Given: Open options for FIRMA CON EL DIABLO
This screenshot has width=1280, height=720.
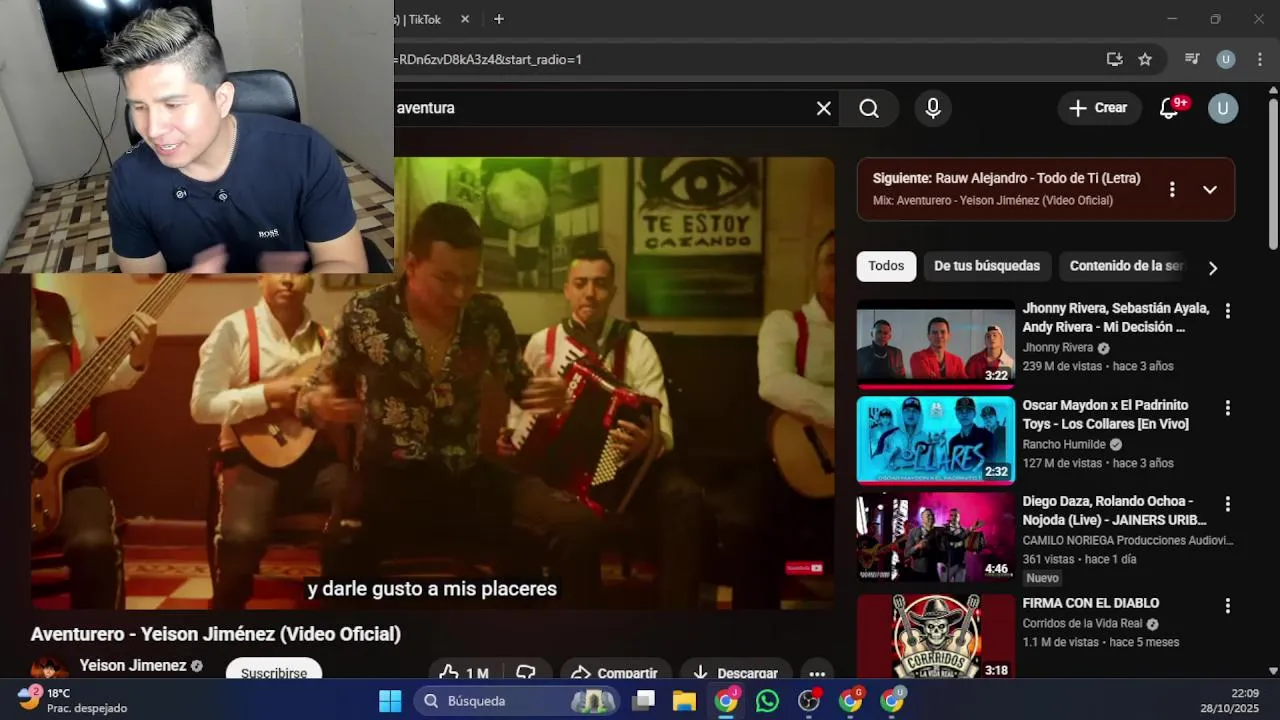Looking at the screenshot, I should click(1228, 606).
